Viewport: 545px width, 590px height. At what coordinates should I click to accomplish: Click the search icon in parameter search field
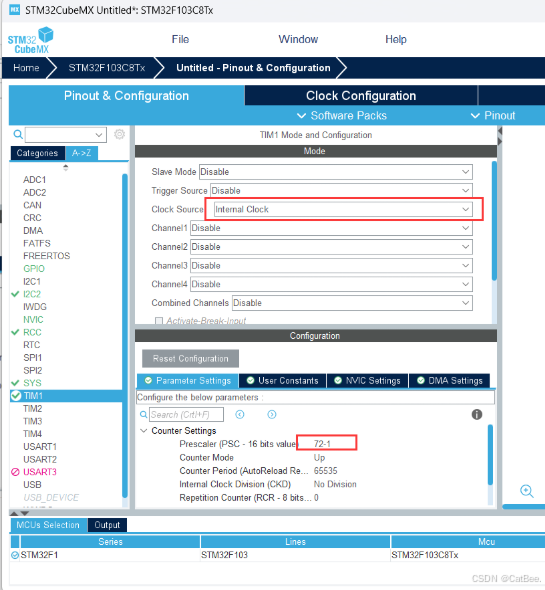tap(143, 414)
